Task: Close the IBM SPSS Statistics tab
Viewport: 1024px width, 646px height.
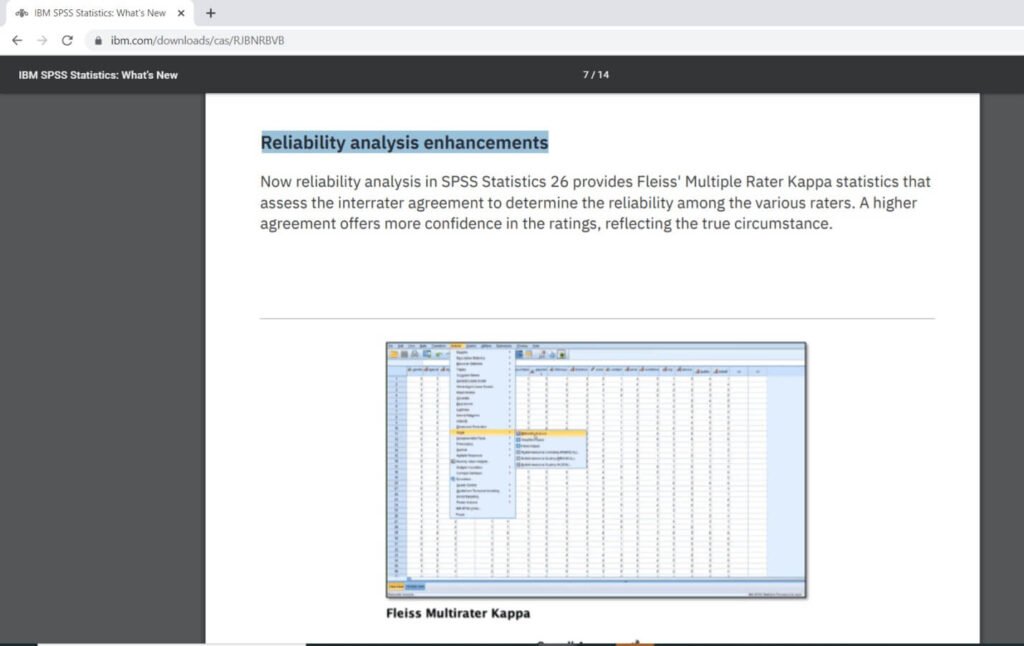Action: 181,13
